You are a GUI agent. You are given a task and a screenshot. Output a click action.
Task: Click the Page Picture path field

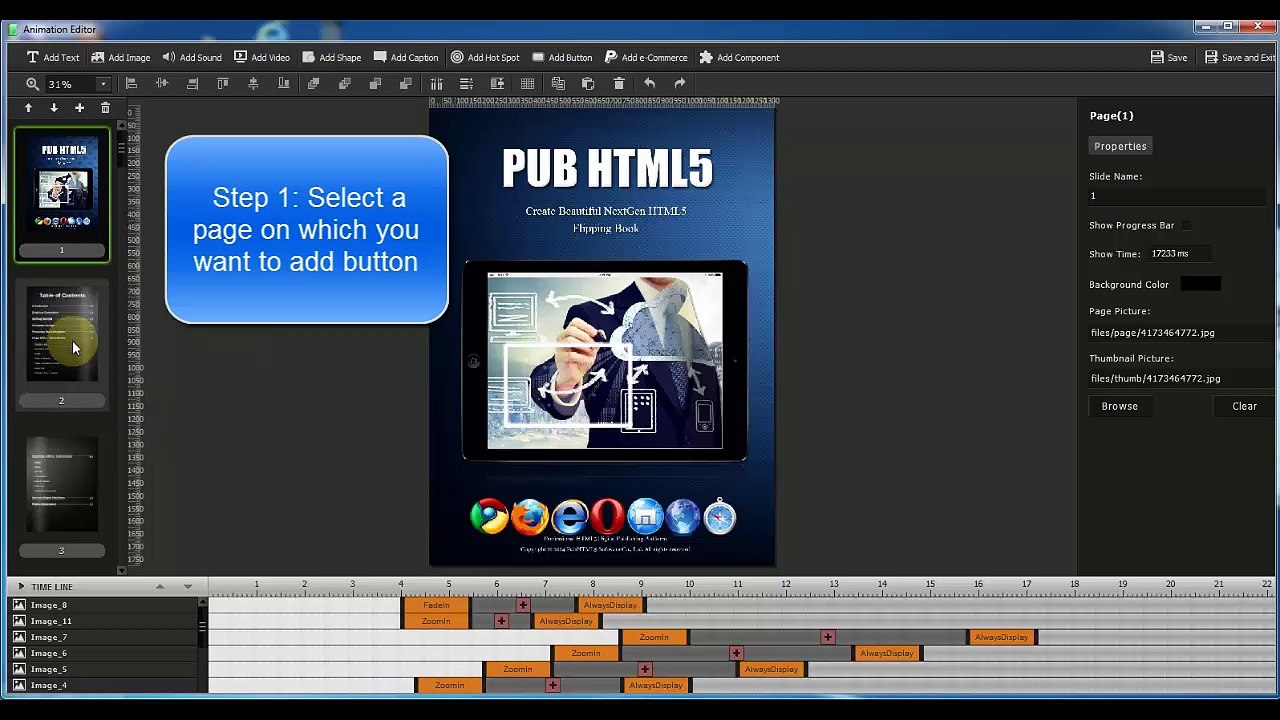(1180, 333)
